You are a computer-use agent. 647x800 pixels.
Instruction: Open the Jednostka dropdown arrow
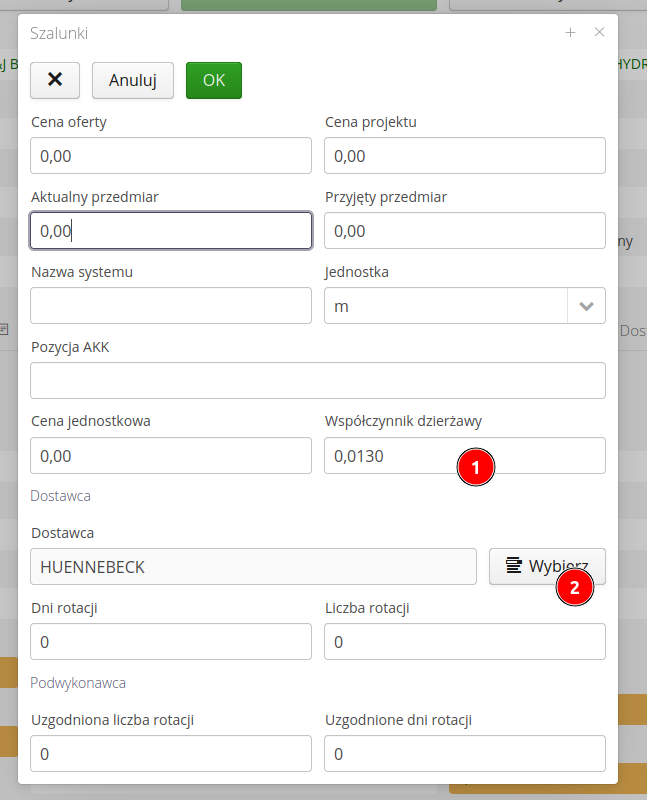tap(586, 306)
